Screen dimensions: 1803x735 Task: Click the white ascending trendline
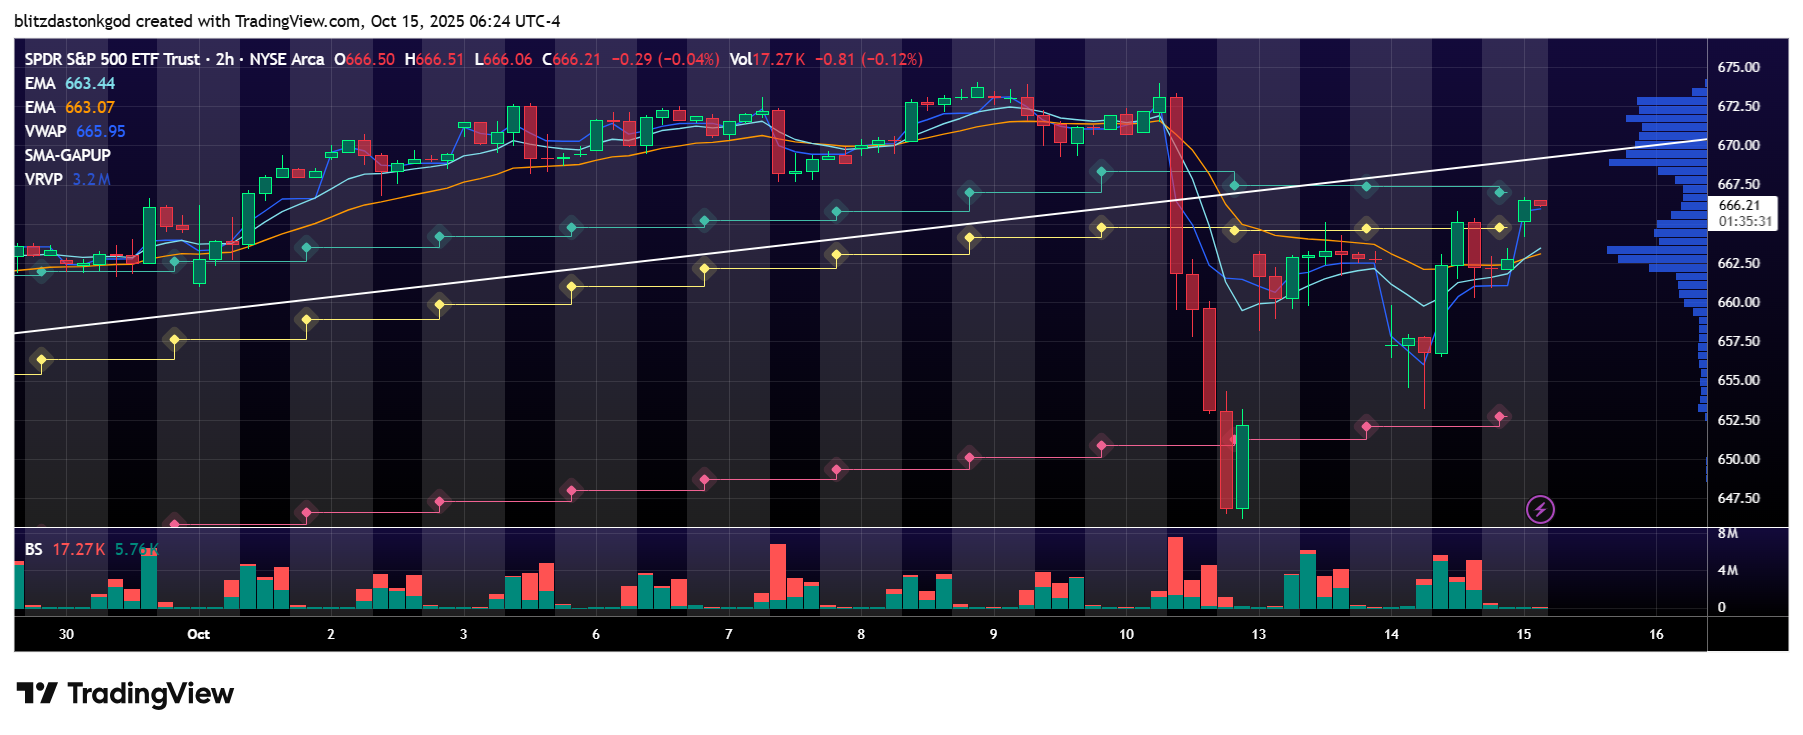[860, 236]
